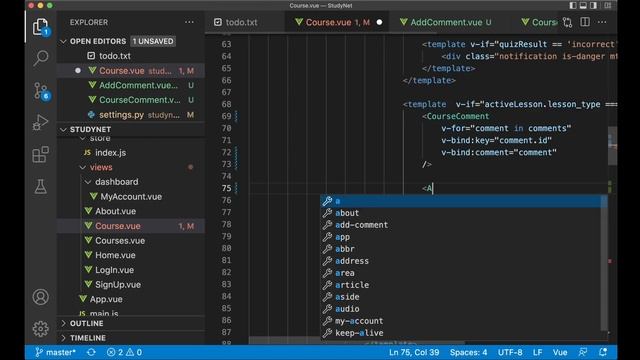Click synchronize changes icon in status bar
This screenshot has width=640, height=360.
click(x=91, y=352)
